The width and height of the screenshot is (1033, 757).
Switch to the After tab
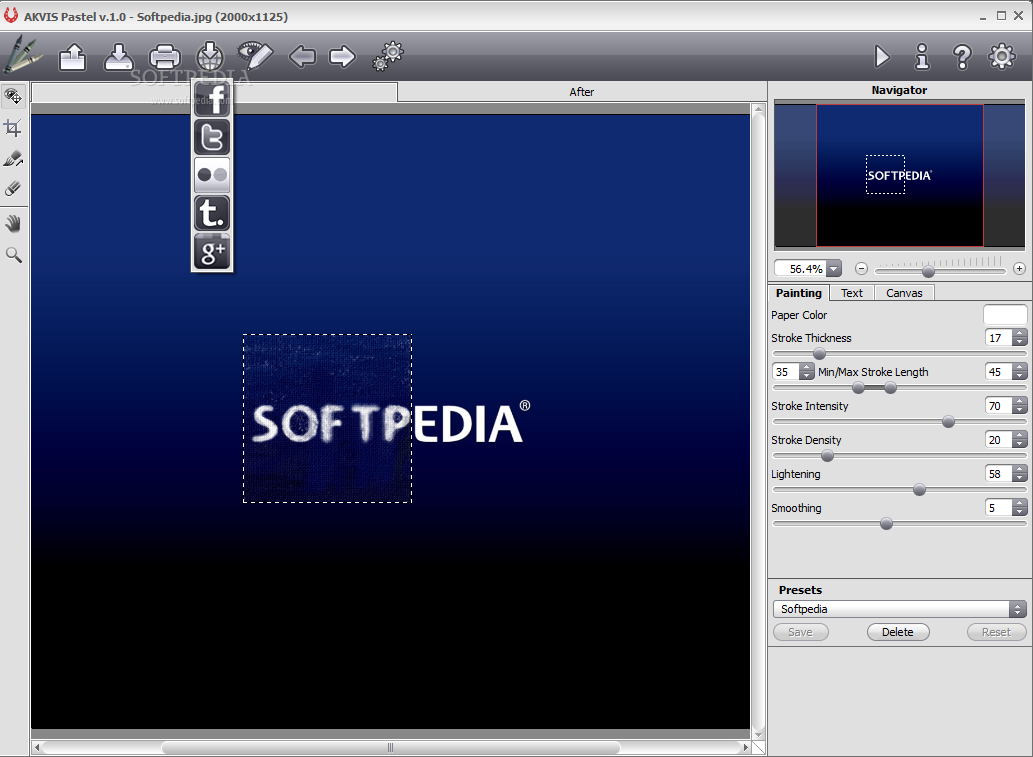[582, 92]
